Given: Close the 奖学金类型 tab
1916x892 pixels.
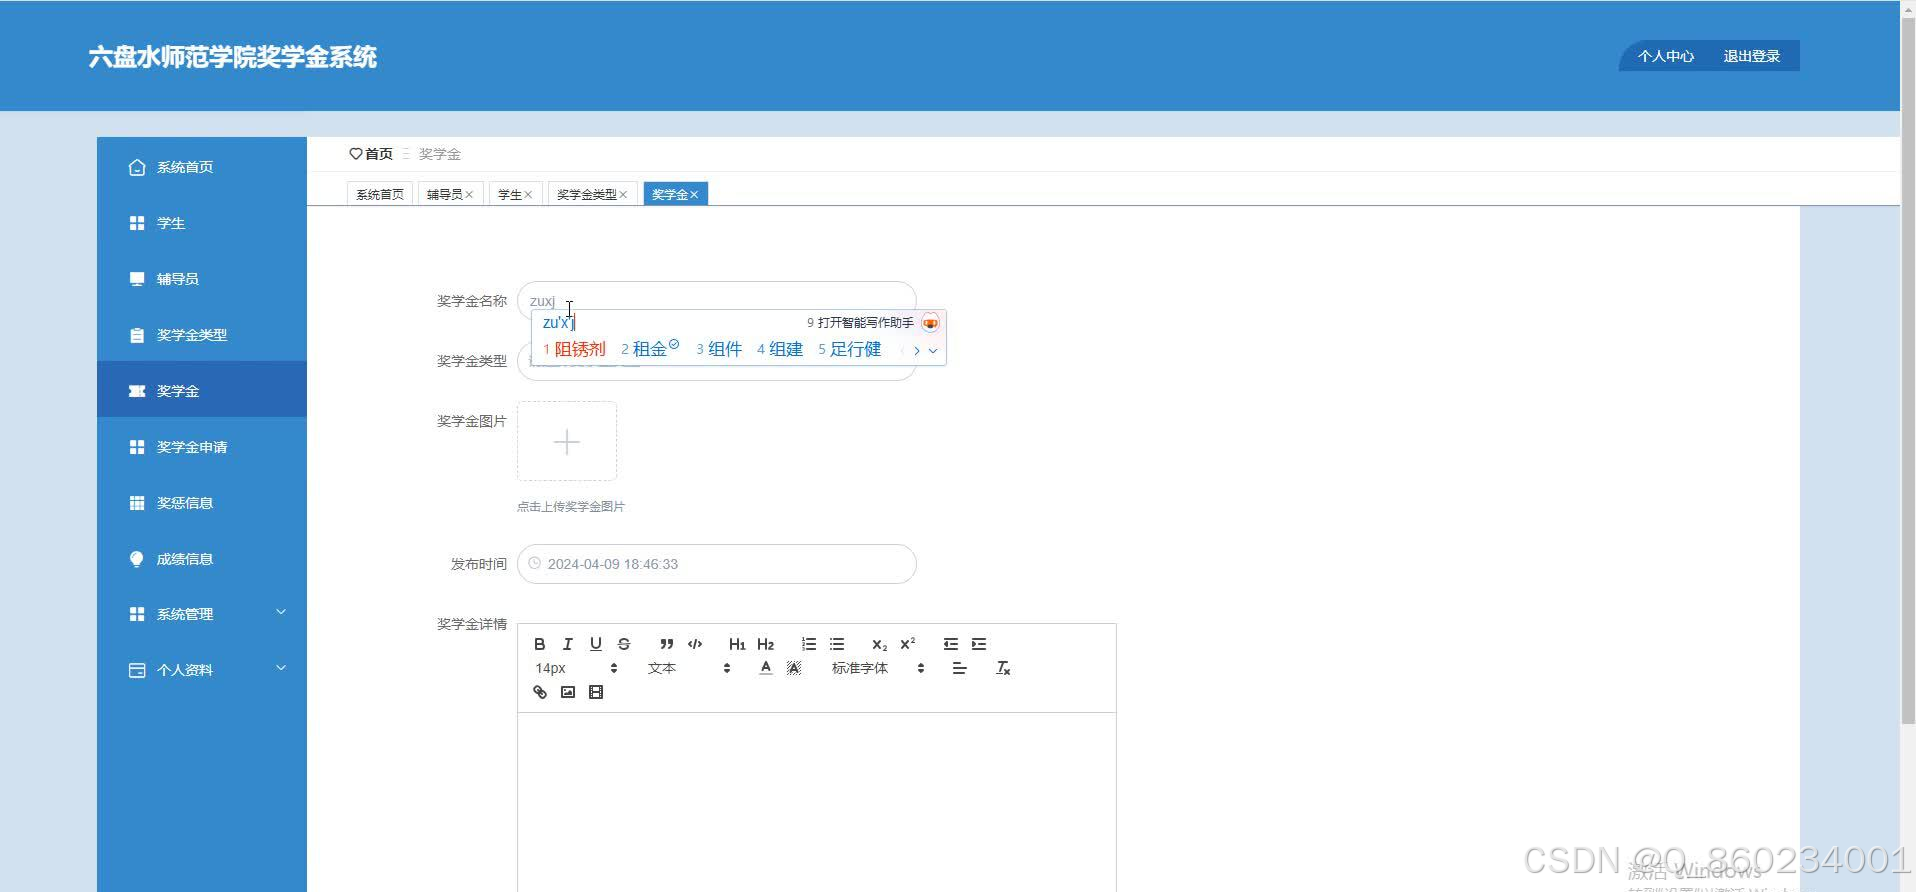Looking at the screenshot, I should [x=623, y=195].
